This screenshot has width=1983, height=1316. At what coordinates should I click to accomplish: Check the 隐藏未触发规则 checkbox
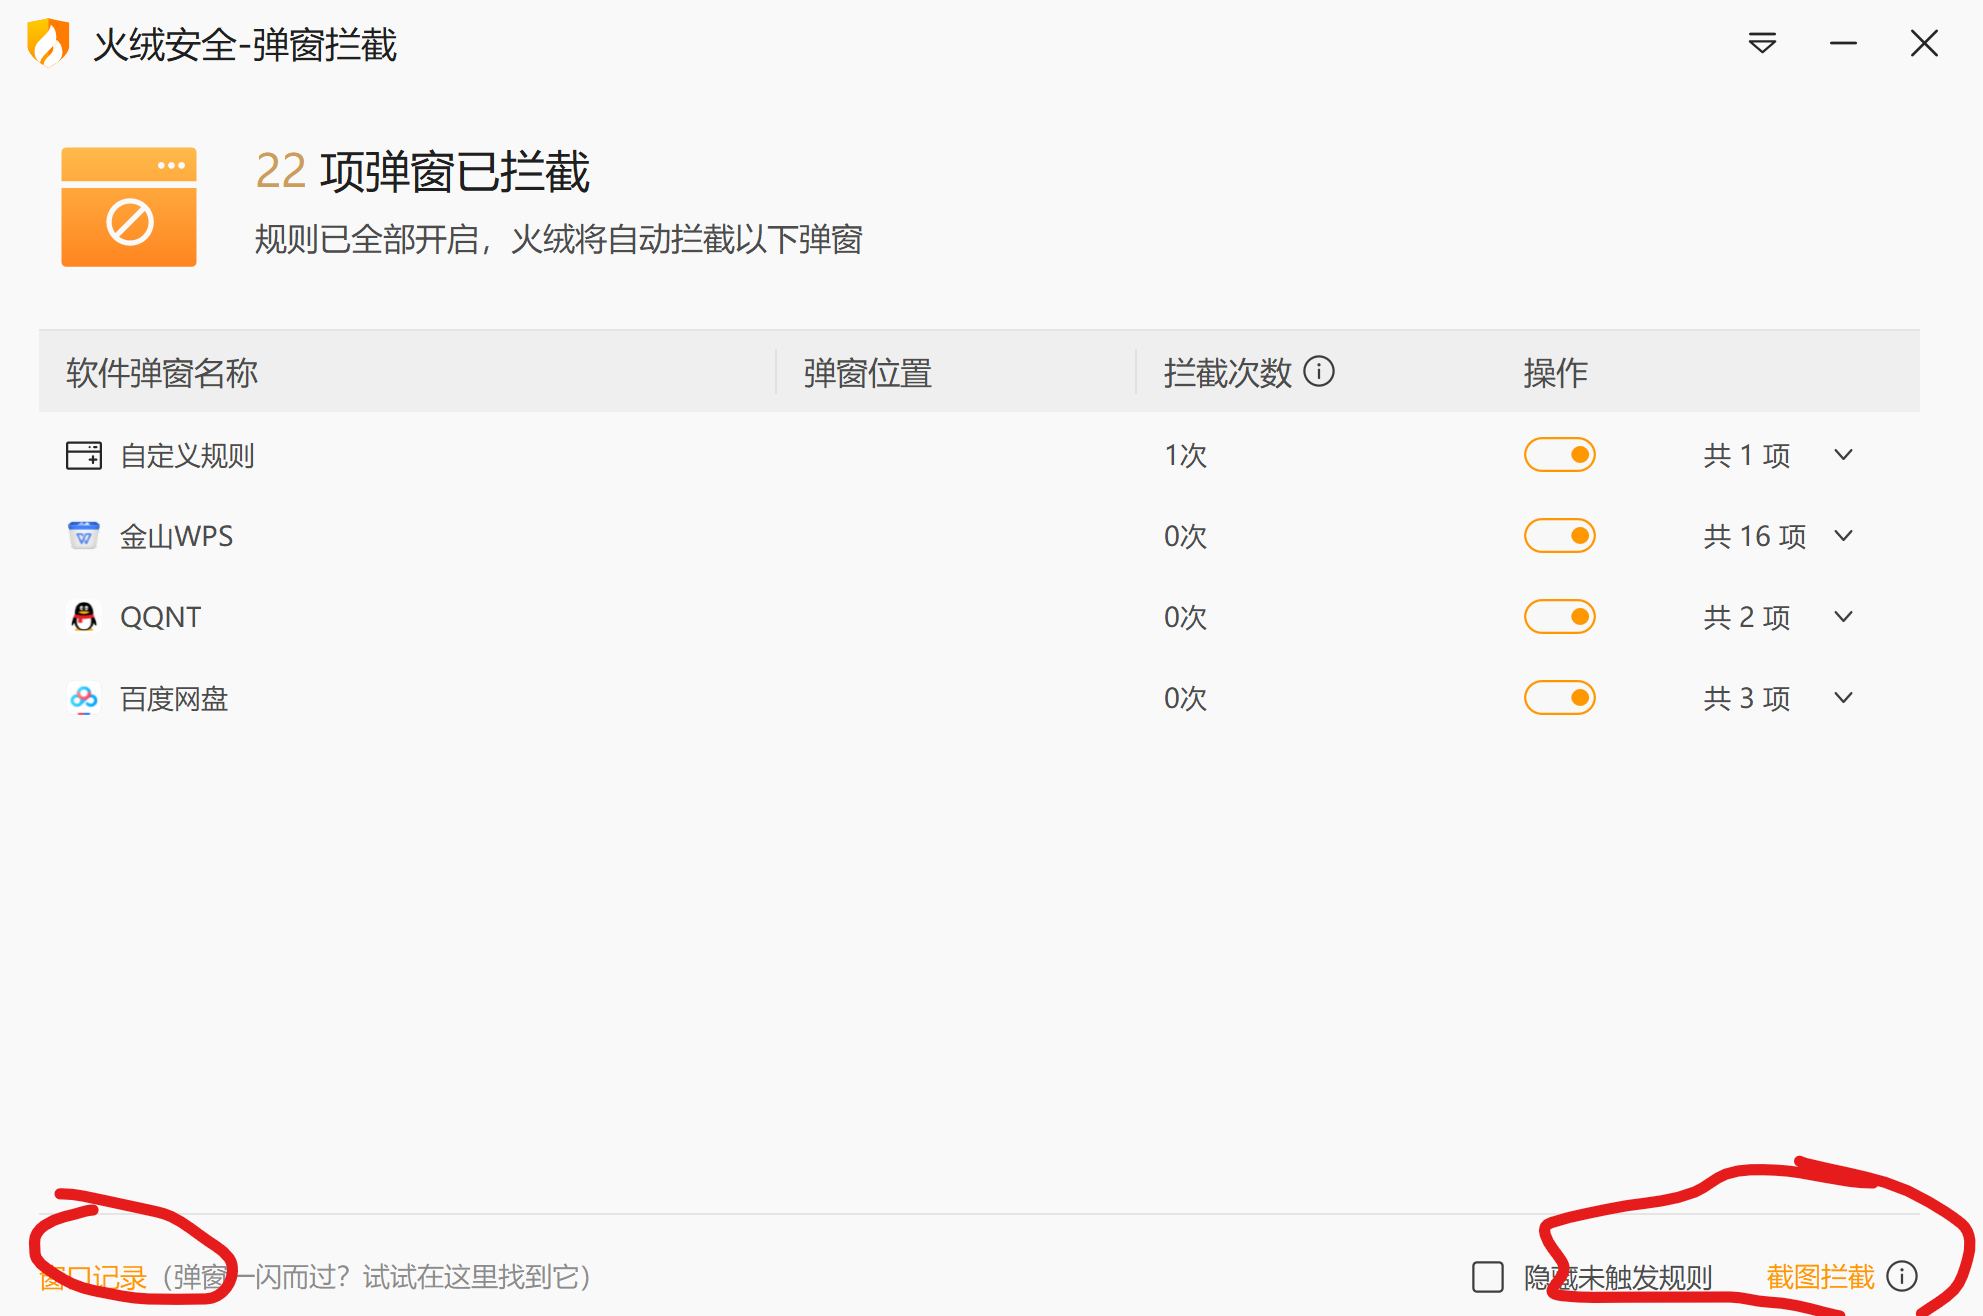pos(1488,1277)
